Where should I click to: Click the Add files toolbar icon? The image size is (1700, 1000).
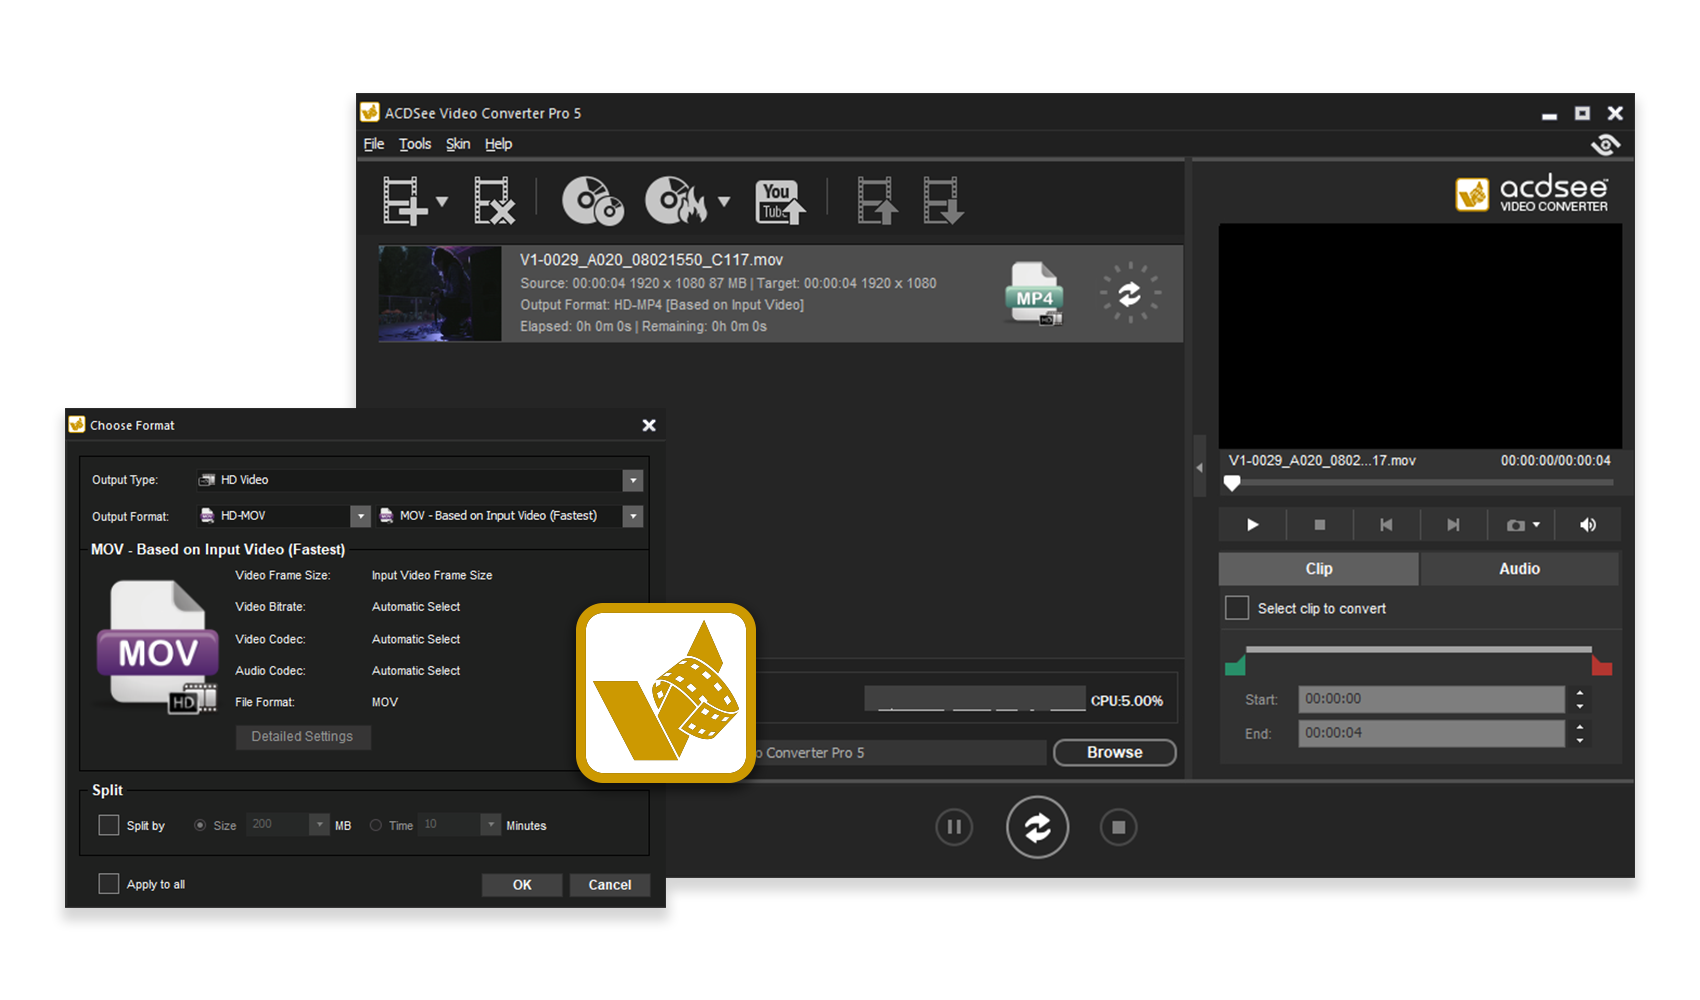click(405, 201)
